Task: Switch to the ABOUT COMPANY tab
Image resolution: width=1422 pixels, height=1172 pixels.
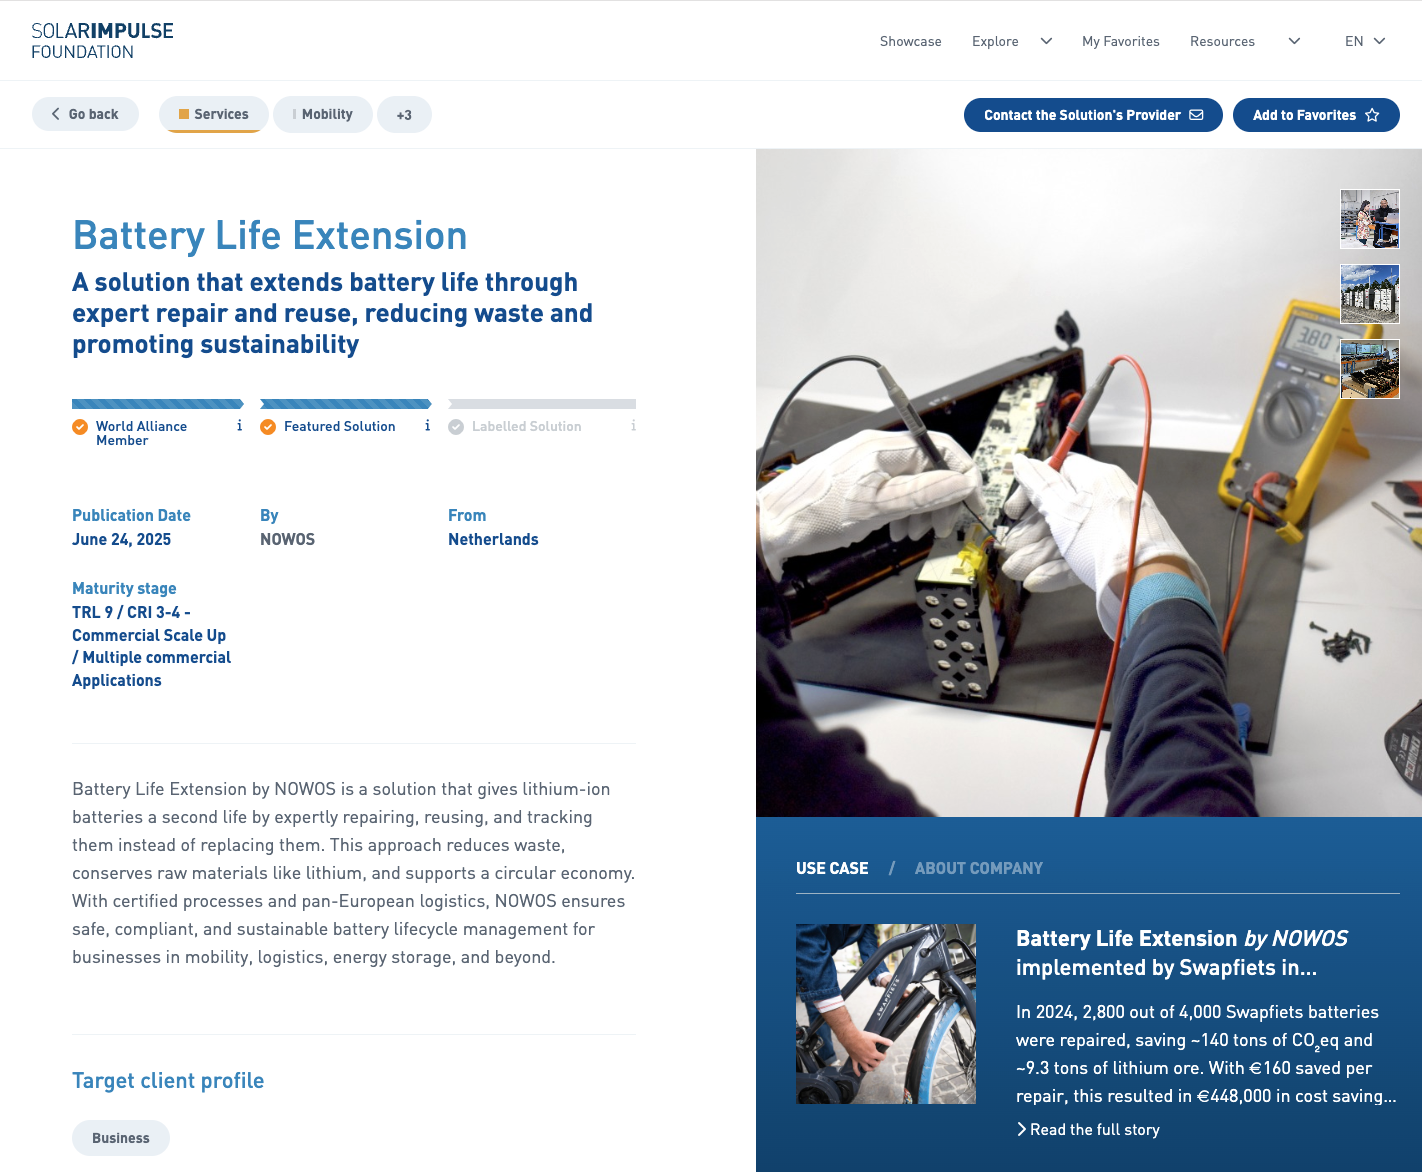Action: click(979, 868)
